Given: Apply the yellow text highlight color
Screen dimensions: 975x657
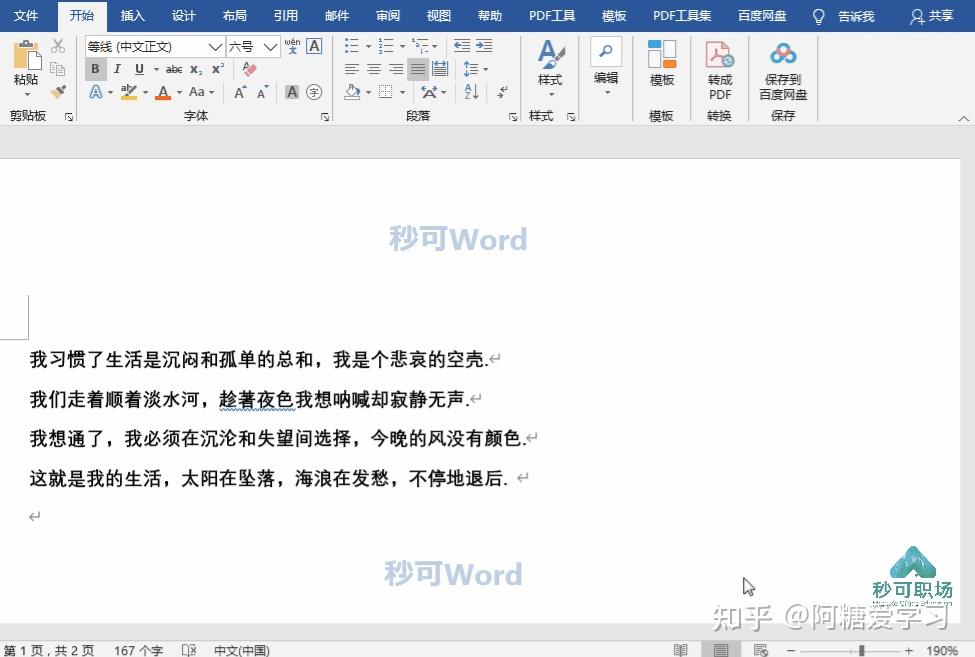Looking at the screenshot, I should (129, 93).
